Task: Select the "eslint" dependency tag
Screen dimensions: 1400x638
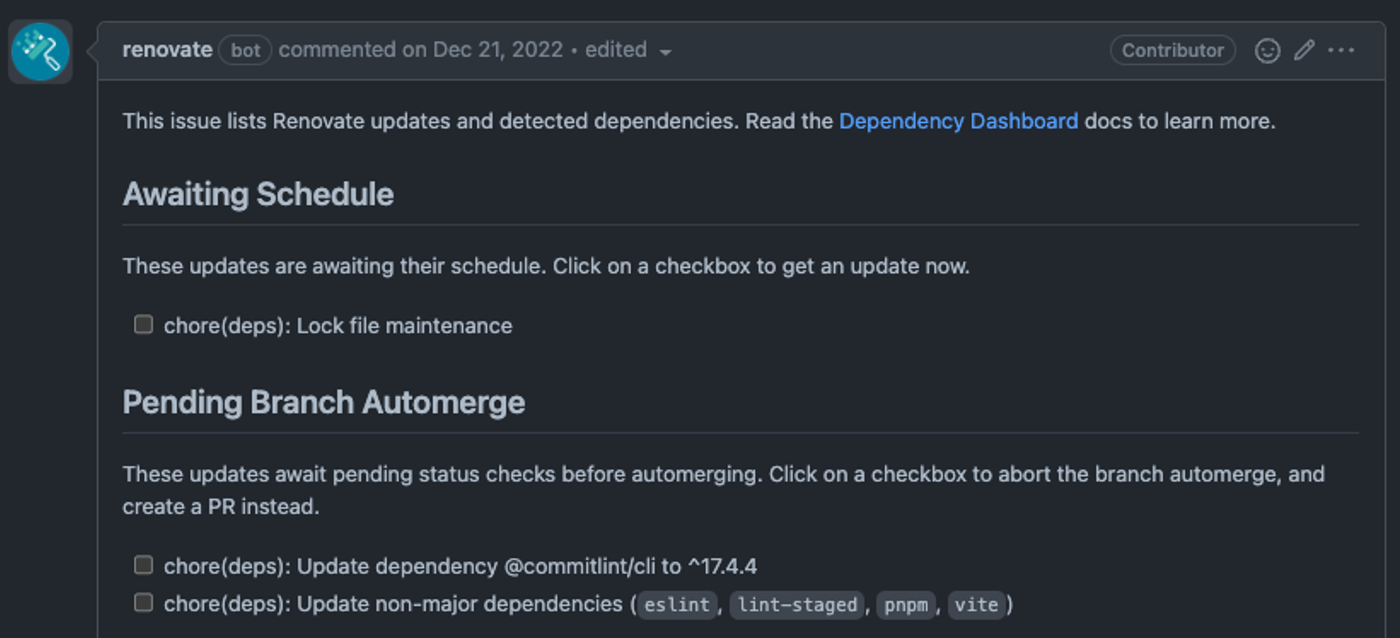Action: 676,605
